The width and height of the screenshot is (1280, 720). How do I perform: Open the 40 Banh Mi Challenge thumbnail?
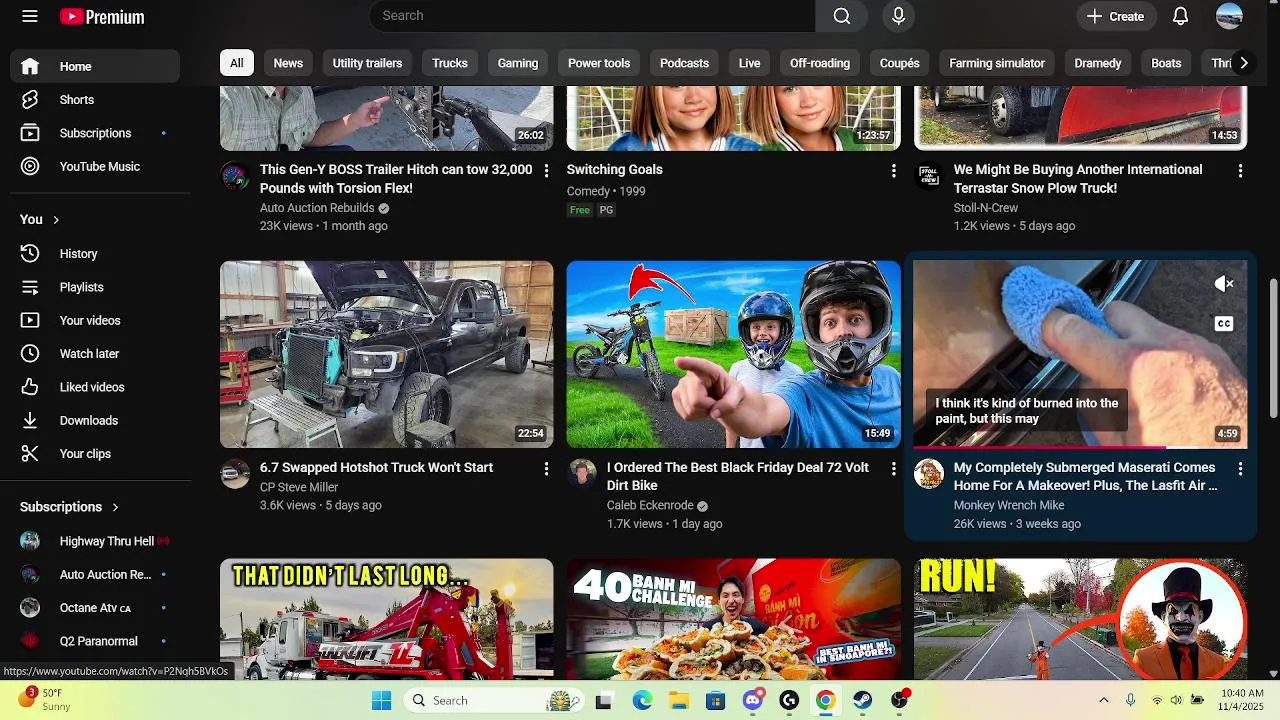click(x=733, y=619)
